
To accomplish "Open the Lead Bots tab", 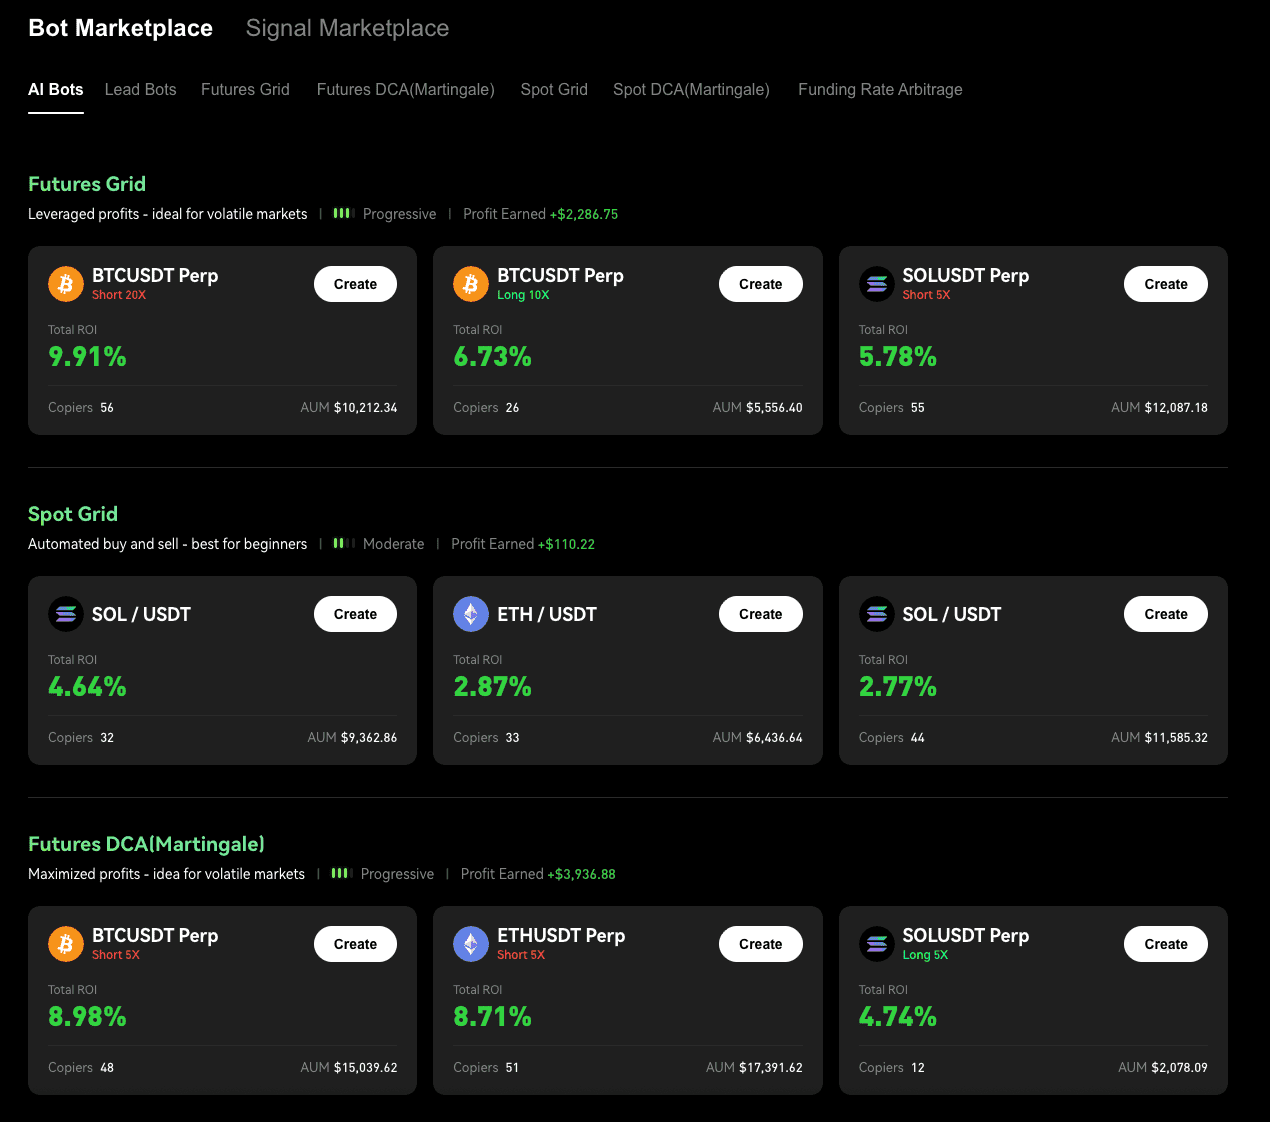I will click(140, 89).
